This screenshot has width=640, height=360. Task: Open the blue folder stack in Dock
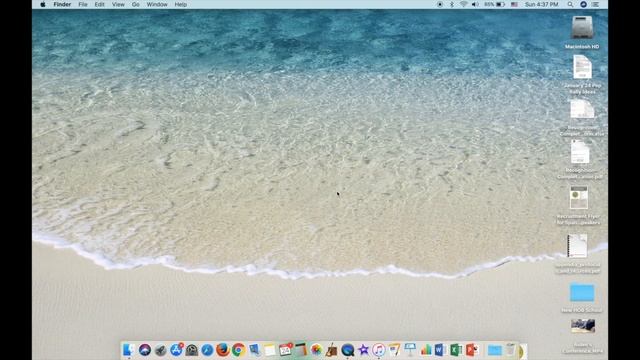point(495,350)
